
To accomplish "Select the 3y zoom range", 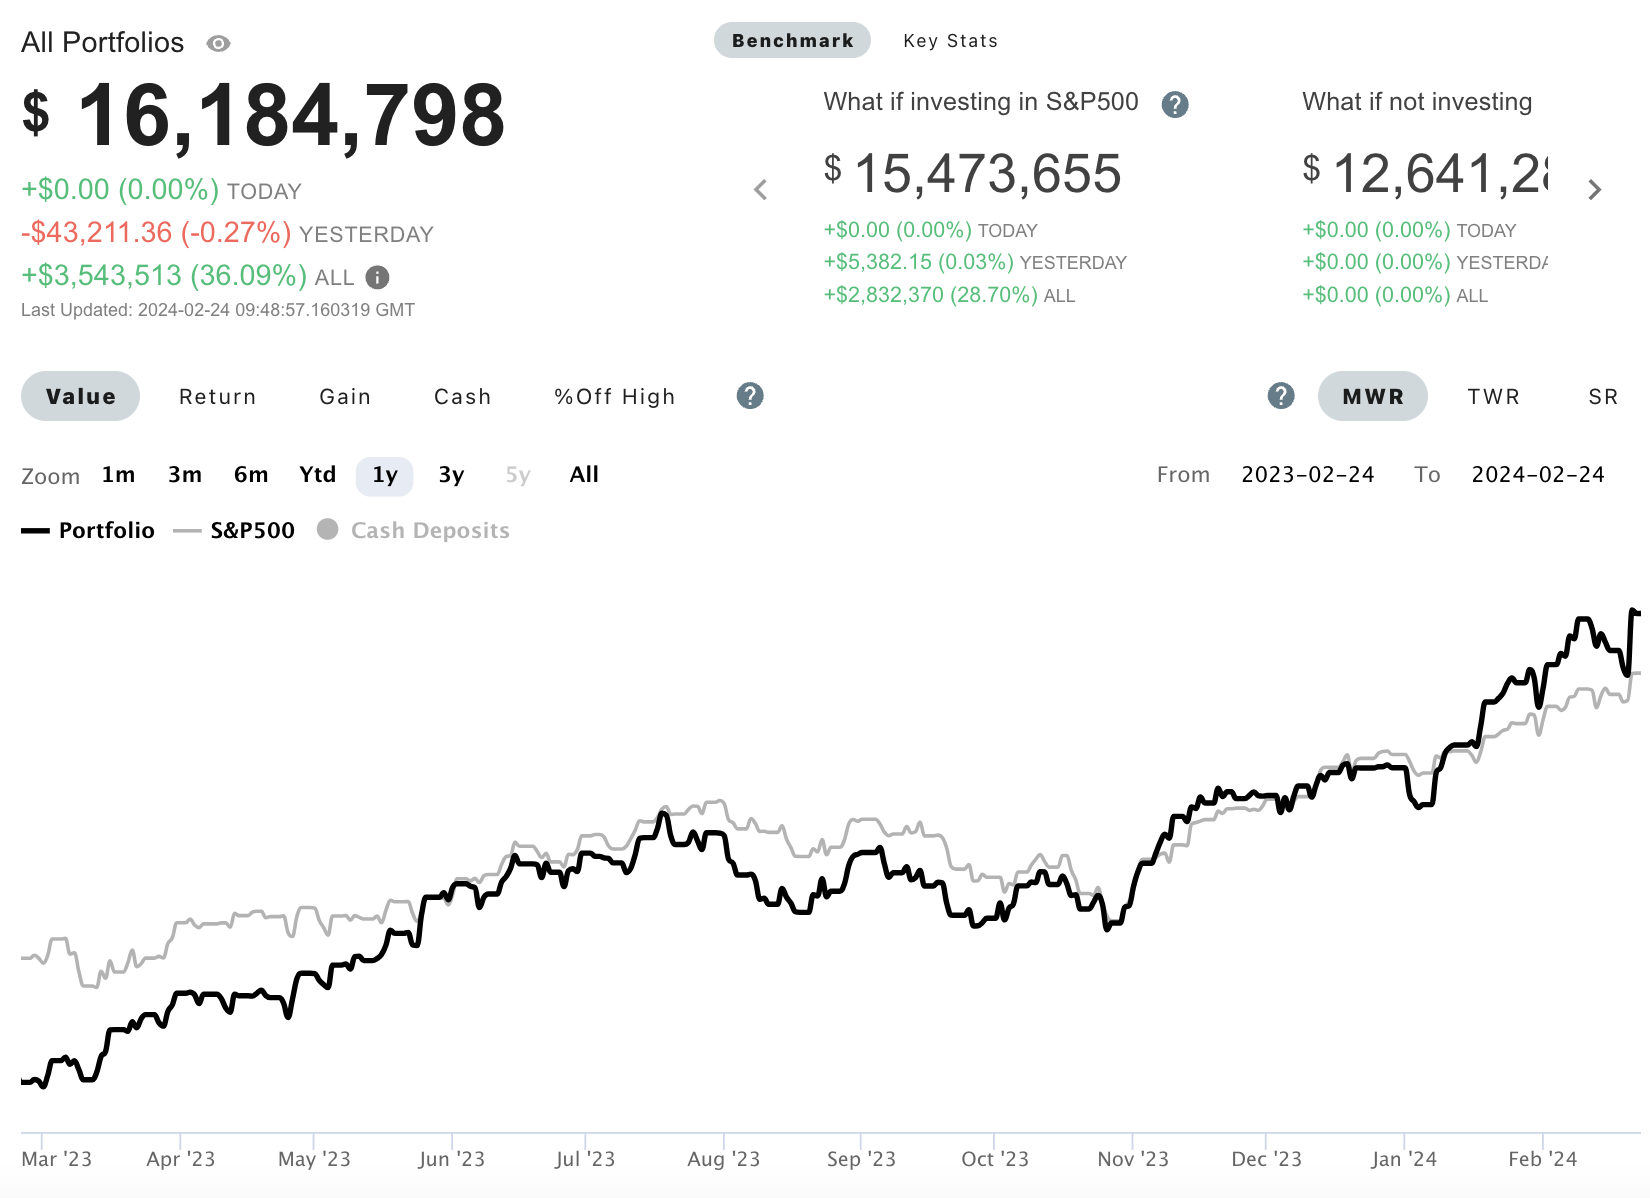I will tap(451, 475).
